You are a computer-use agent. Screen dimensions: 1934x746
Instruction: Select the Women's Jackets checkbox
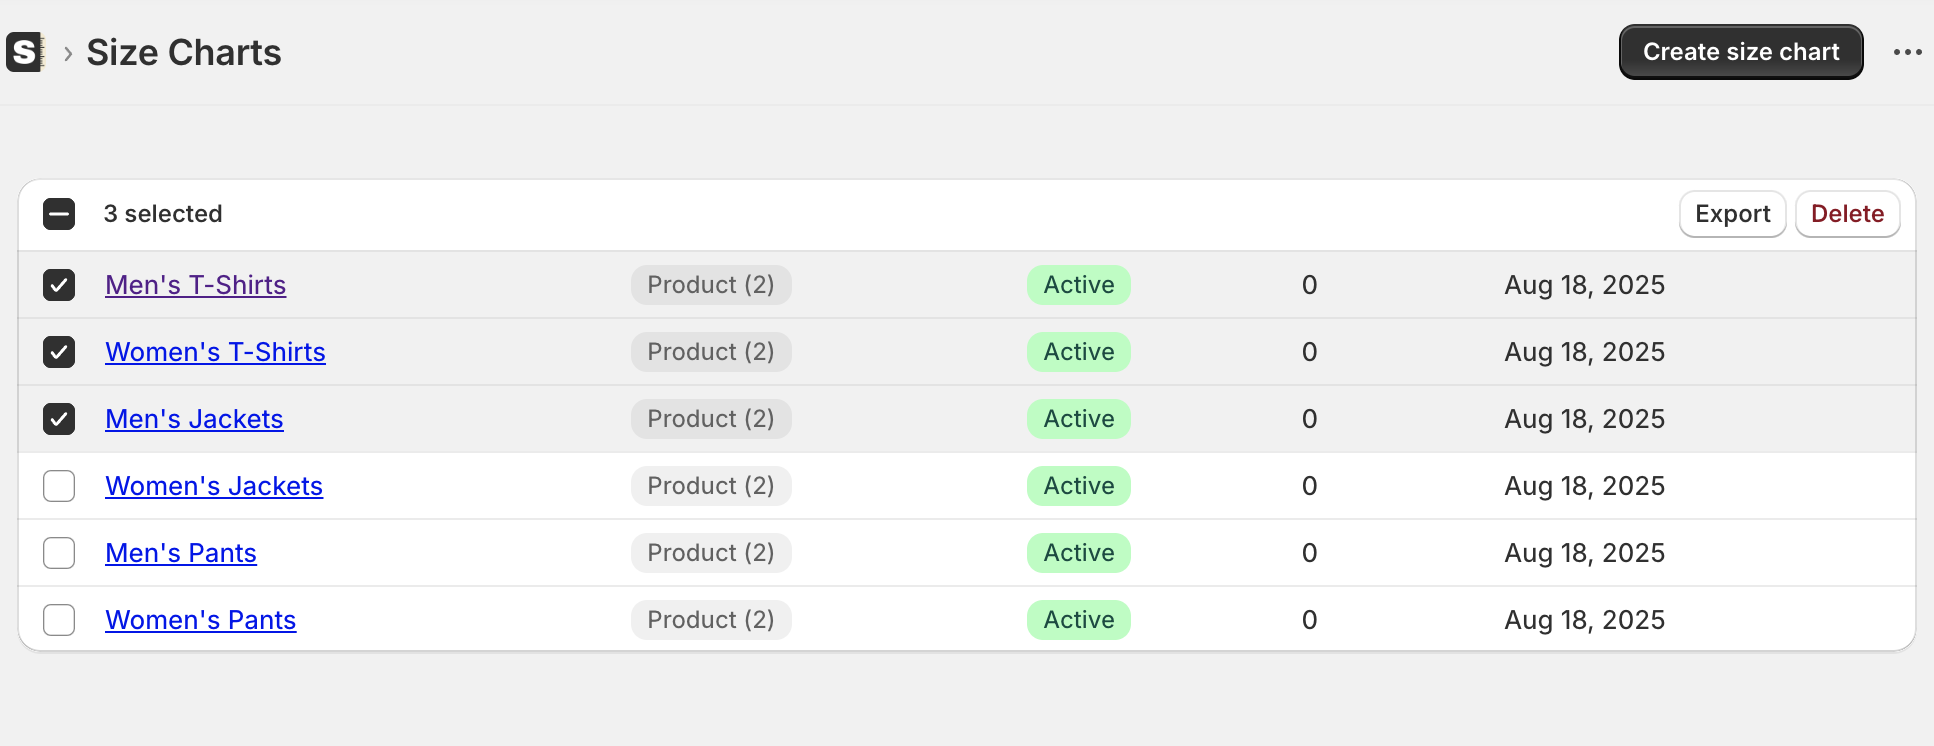59,486
